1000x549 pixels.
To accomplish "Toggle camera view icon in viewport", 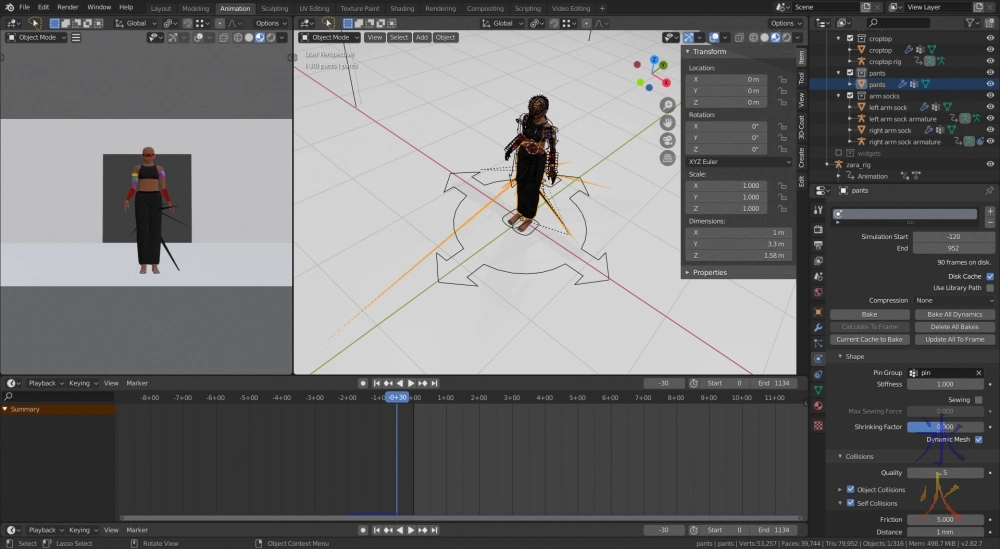I will [667, 140].
